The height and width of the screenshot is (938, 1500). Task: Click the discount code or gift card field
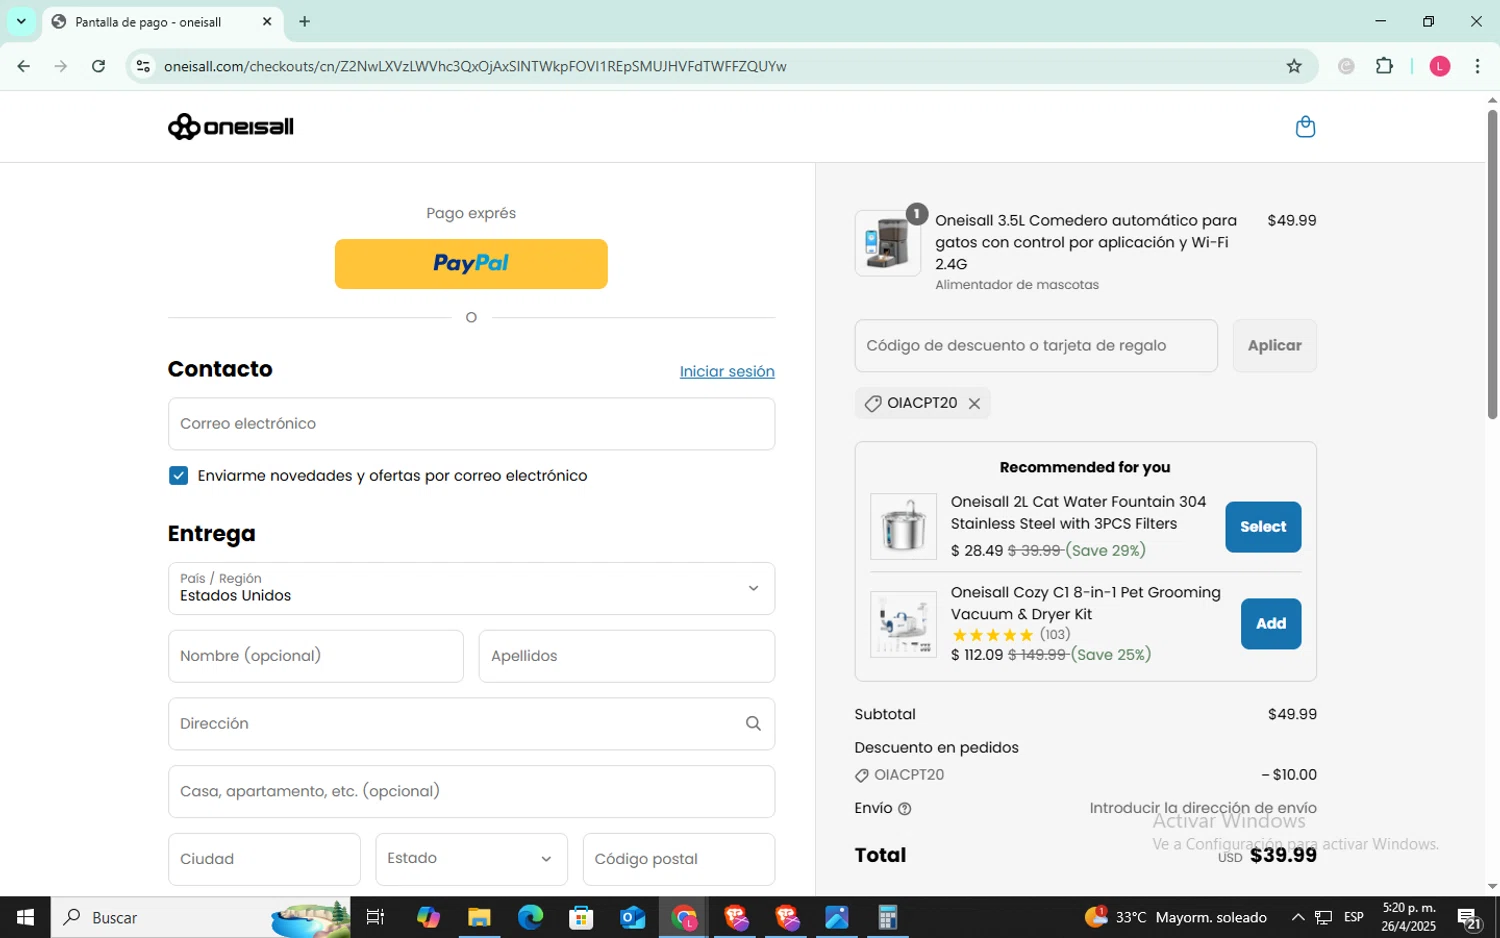[1036, 346]
